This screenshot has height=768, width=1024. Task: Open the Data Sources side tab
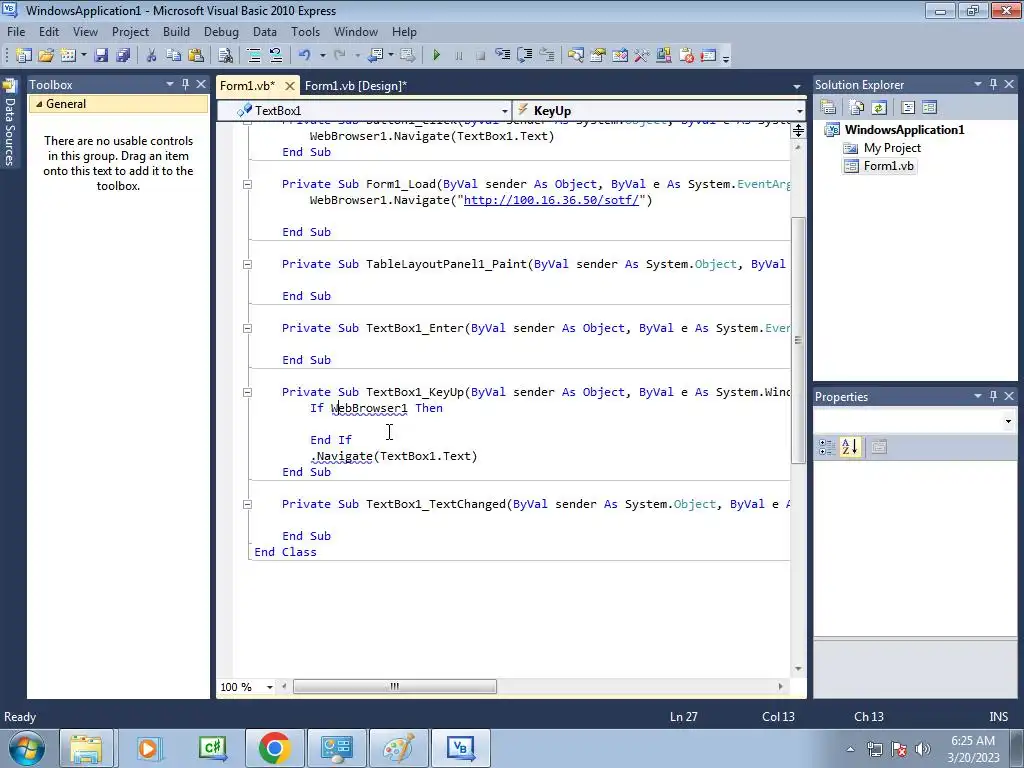point(9,124)
